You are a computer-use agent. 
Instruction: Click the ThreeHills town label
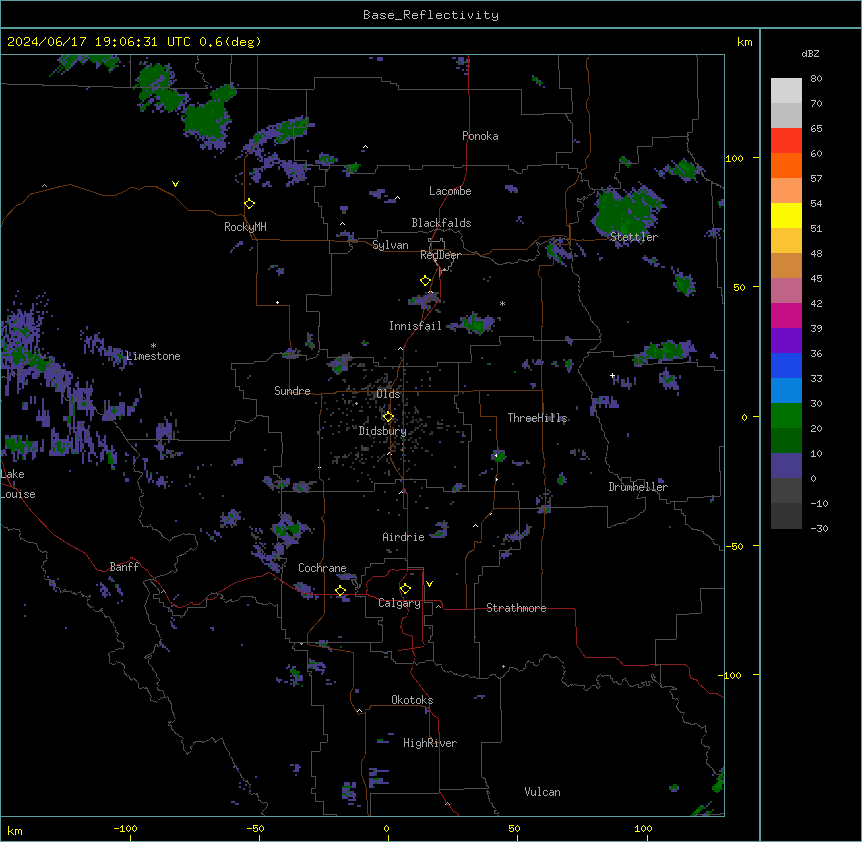tap(537, 418)
